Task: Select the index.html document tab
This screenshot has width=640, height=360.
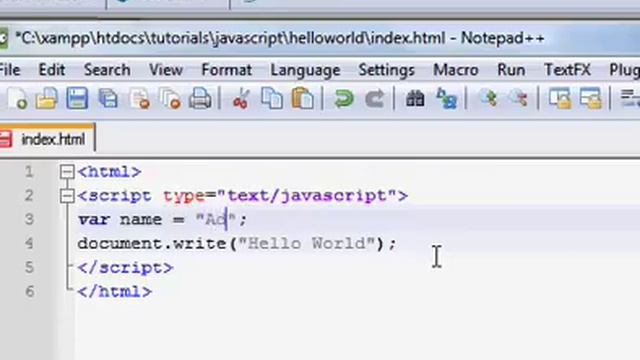Action: 47,140
